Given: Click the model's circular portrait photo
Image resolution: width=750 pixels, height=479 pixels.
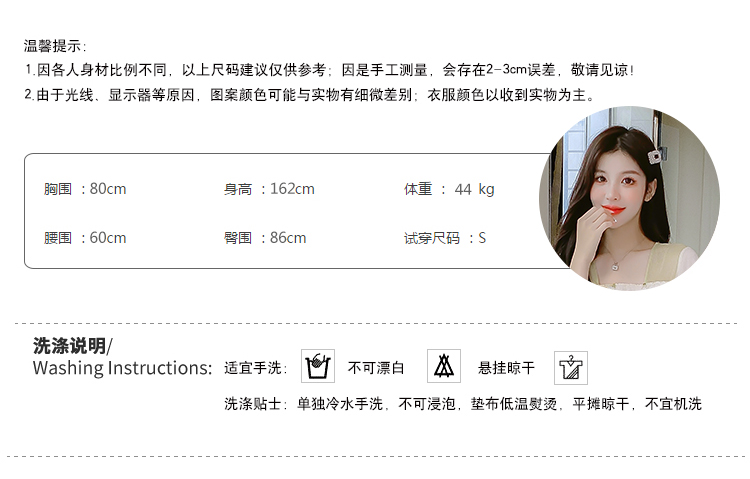Looking at the screenshot, I should pyautogui.click(x=629, y=198).
